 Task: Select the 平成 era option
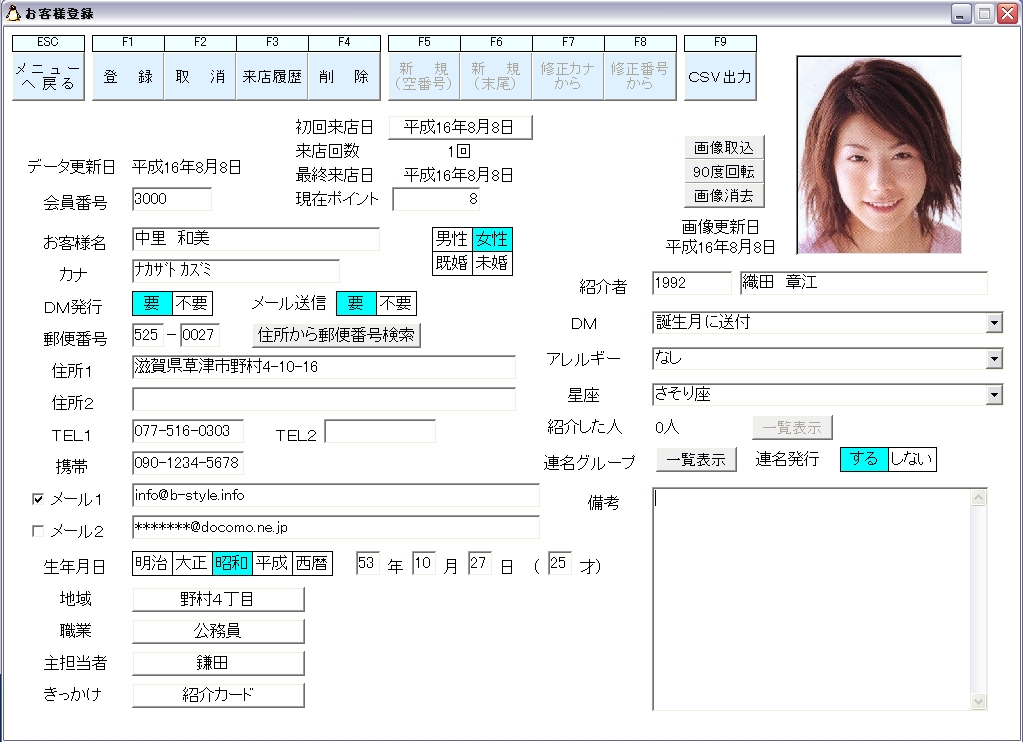click(x=271, y=563)
